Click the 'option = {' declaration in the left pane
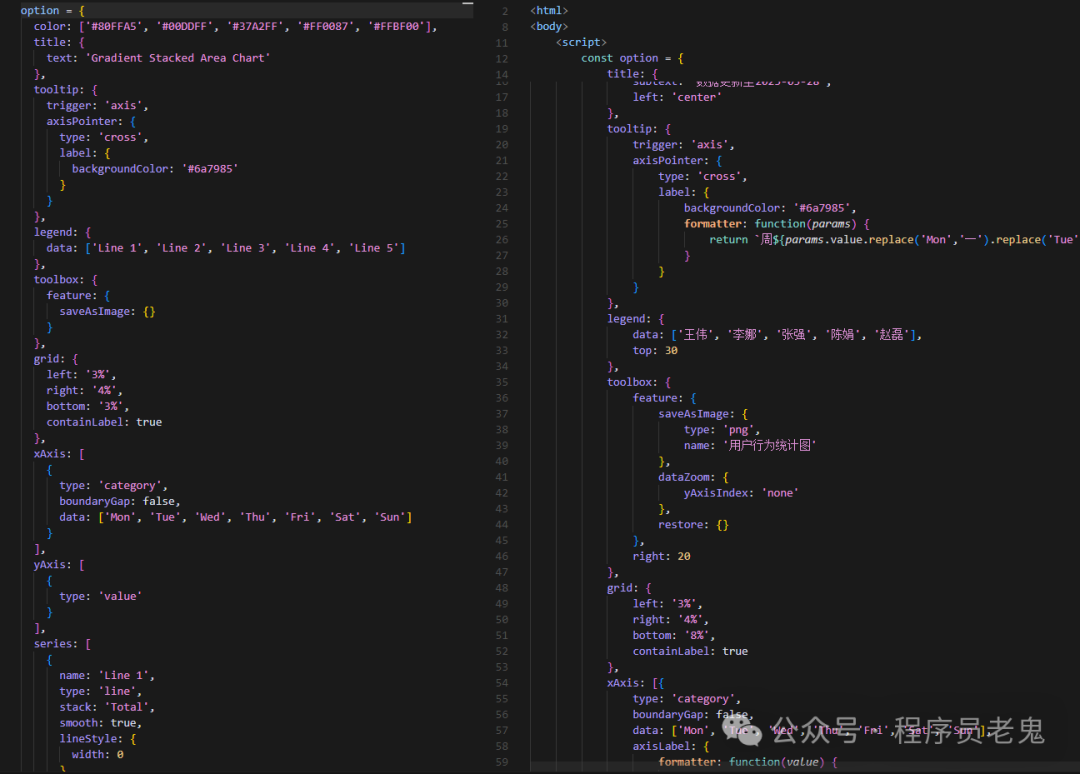 pyautogui.click(x=52, y=10)
